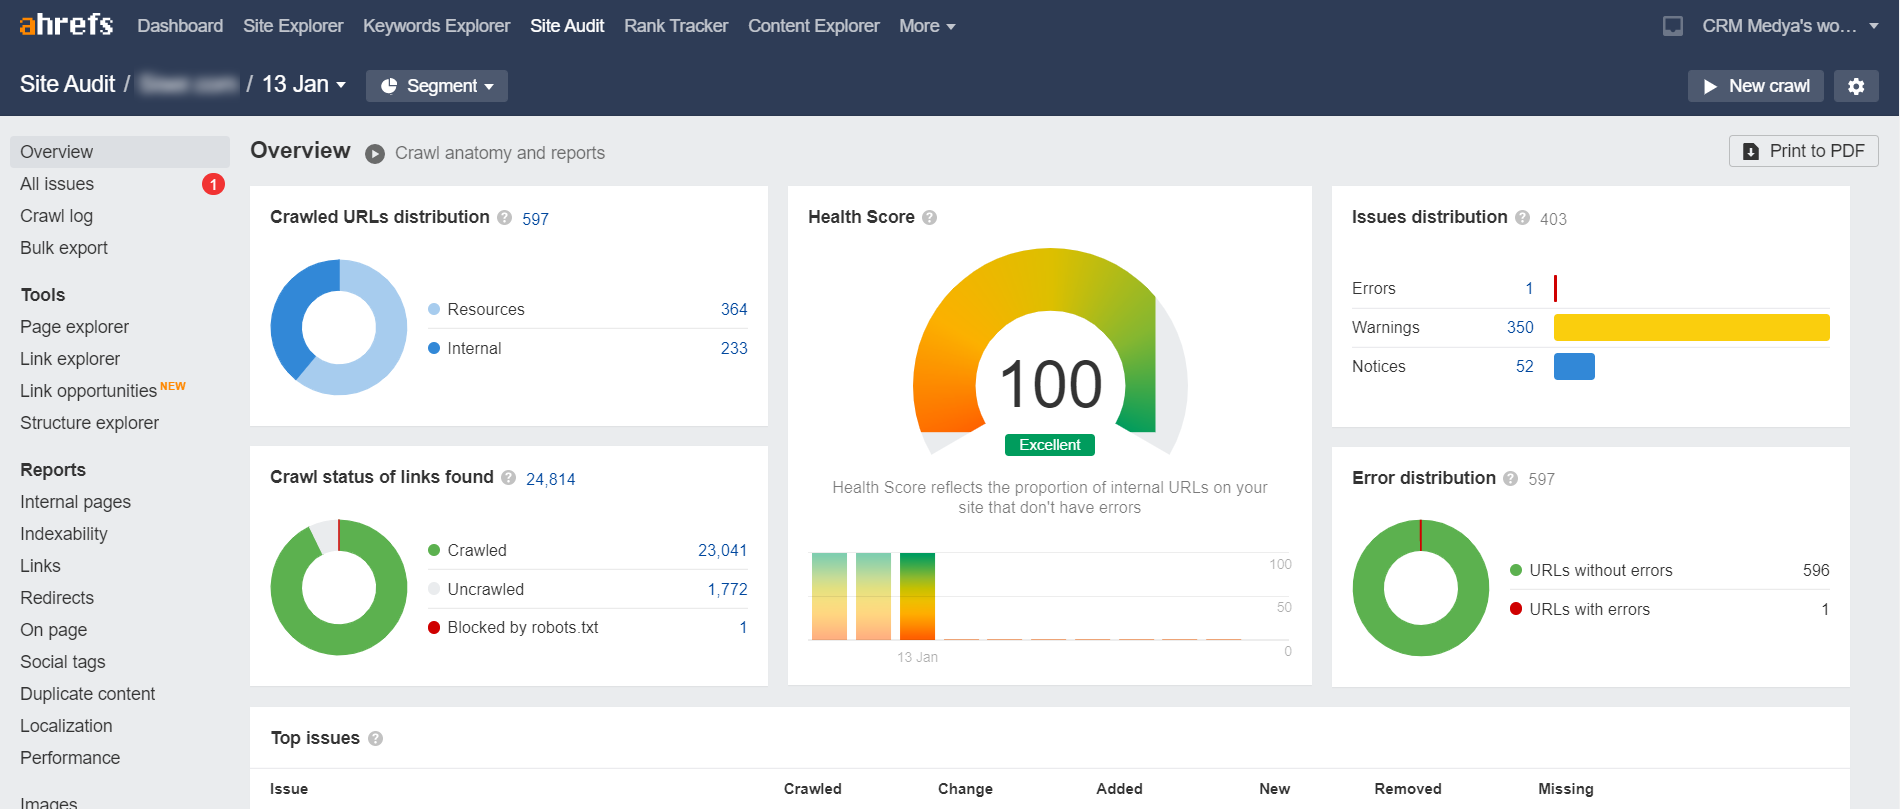Click the 23,041 Crawled links count
This screenshot has height=809, width=1900.
tap(722, 551)
